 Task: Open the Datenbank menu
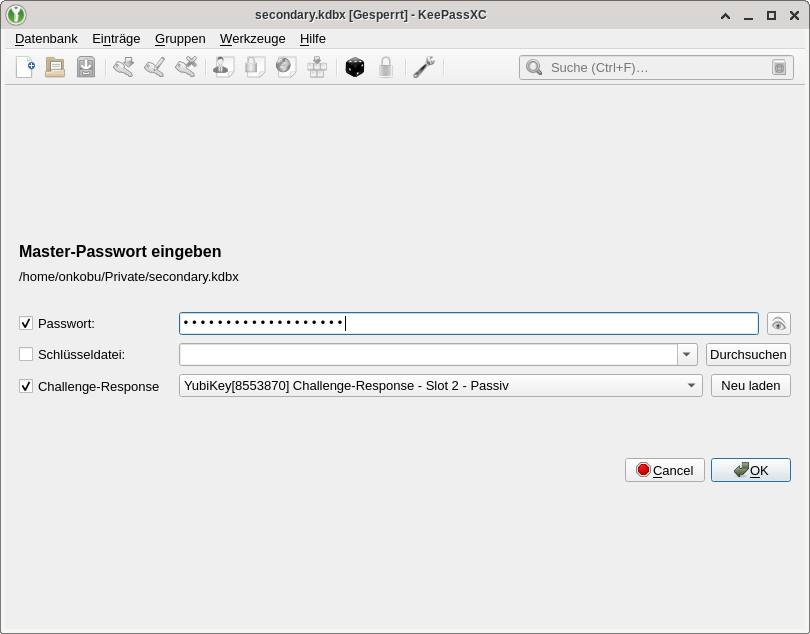pos(46,38)
